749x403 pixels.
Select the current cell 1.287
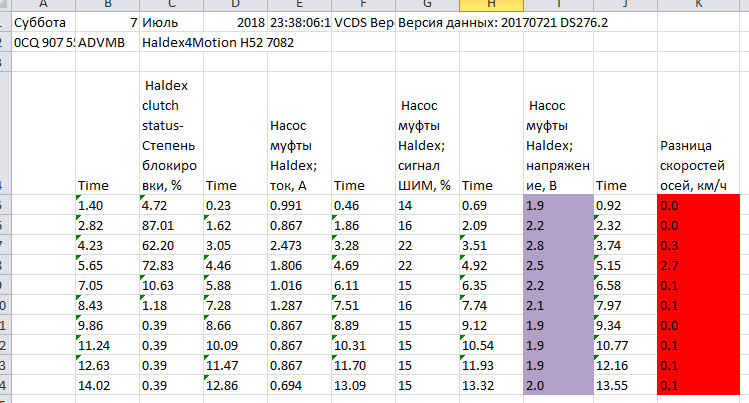coord(300,305)
